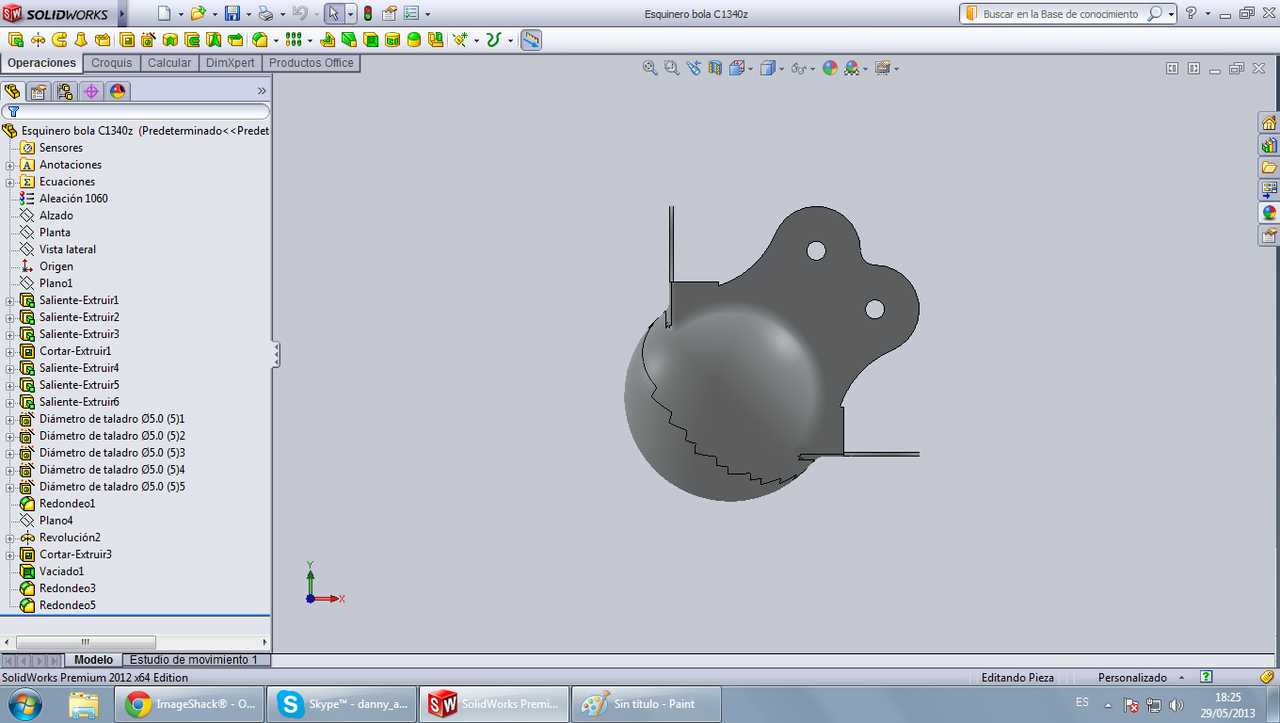Expand the Cortar-Extruir1 feature node
Screen dimensions: 1280x723
[10, 351]
